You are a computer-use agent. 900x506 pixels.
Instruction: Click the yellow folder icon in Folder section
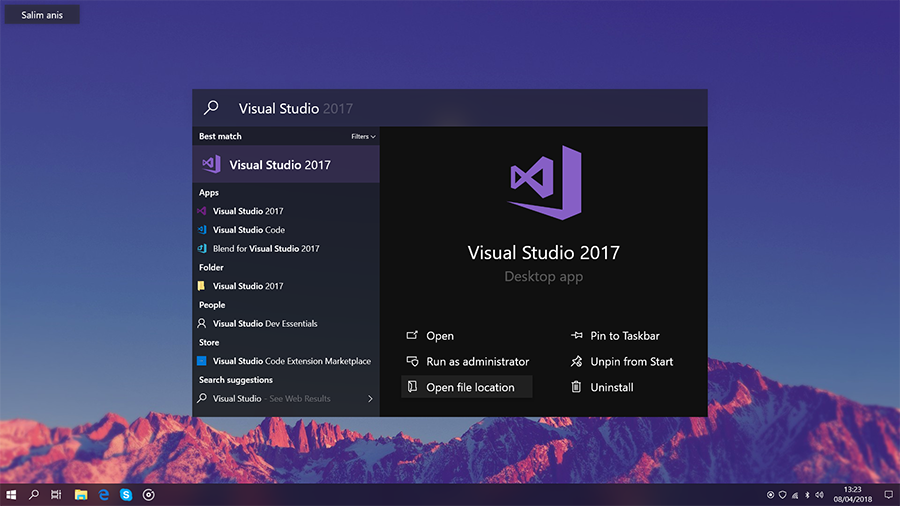(x=201, y=286)
